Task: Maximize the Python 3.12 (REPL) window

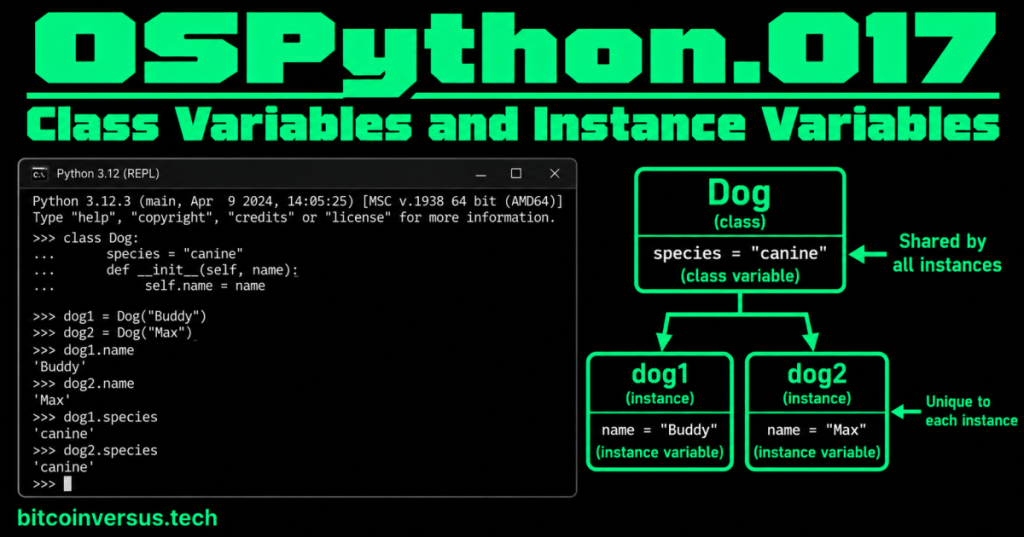Action: click(516, 174)
